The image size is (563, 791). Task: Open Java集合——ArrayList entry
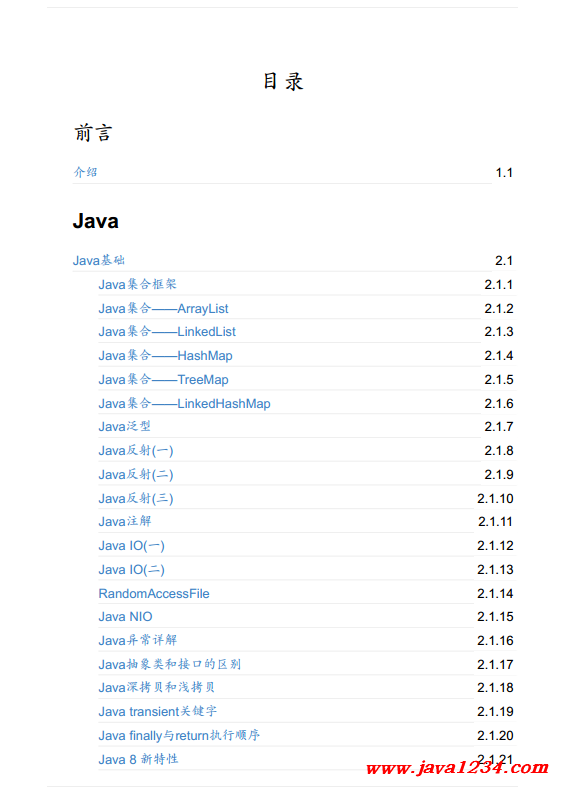pos(163,308)
